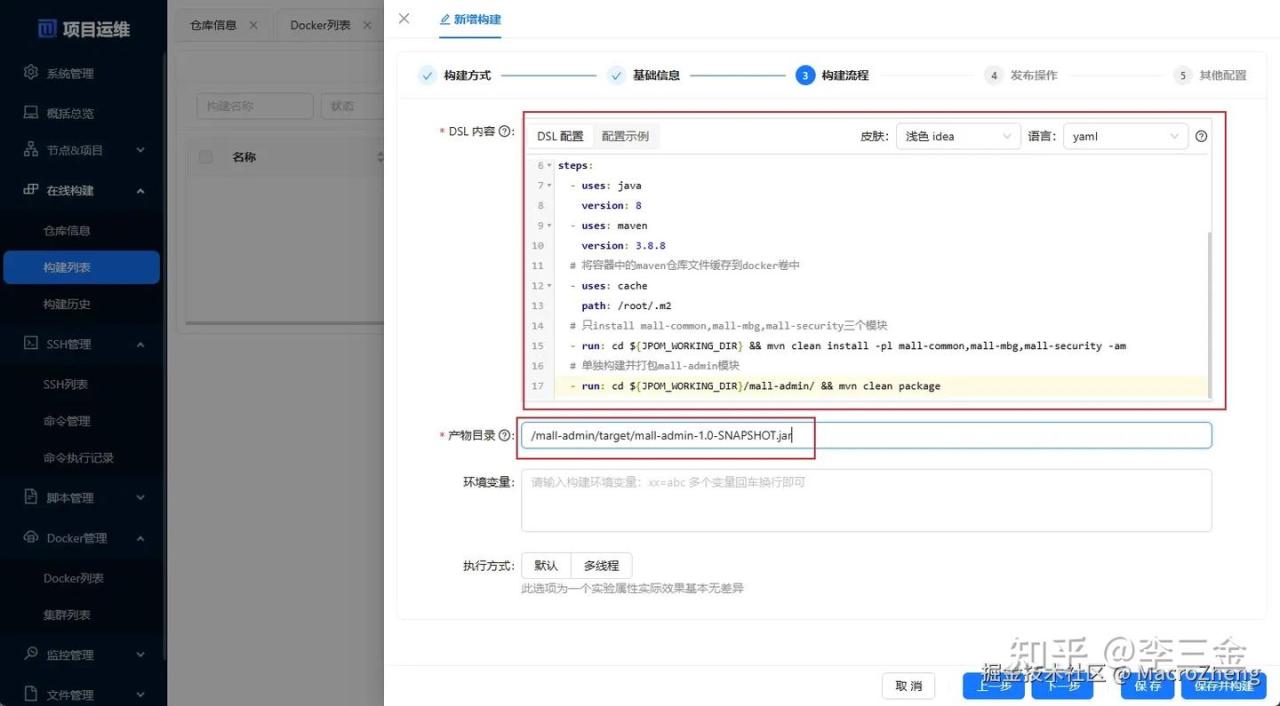Viewport: 1280px width, 706px height.
Task: Open the 语言 yaml dropdown
Action: coord(1125,137)
